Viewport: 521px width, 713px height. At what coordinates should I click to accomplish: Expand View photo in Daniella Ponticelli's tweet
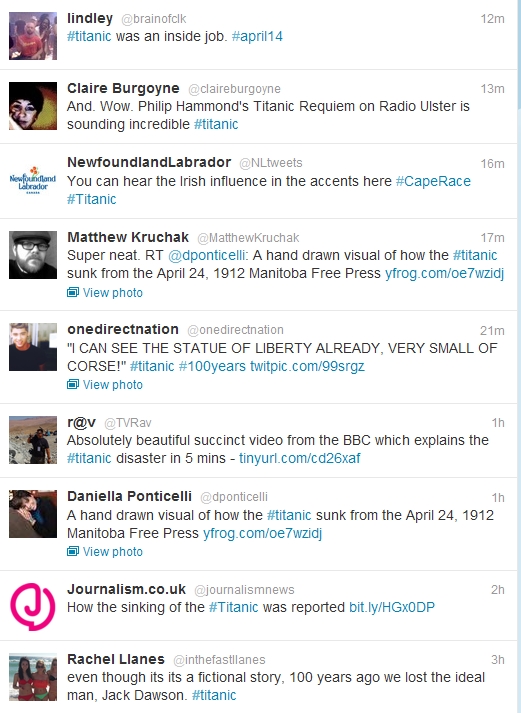tap(113, 552)
